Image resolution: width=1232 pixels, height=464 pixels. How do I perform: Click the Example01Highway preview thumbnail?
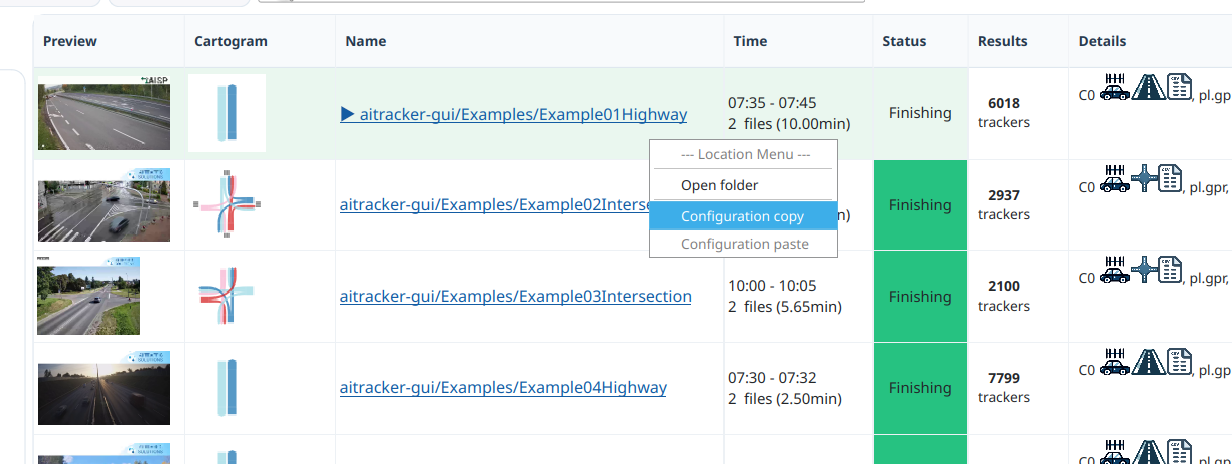pos(104,112)
